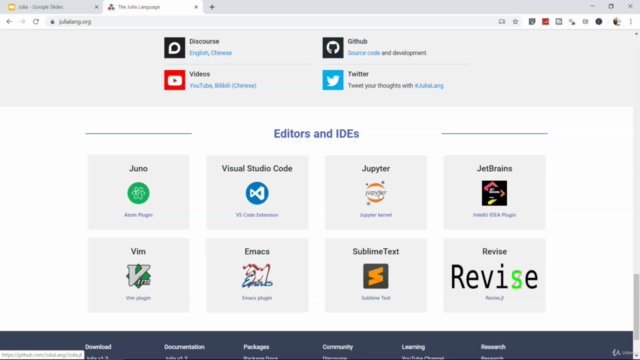
Task: Click the Documentation footer heading
Action: point(184,347)
